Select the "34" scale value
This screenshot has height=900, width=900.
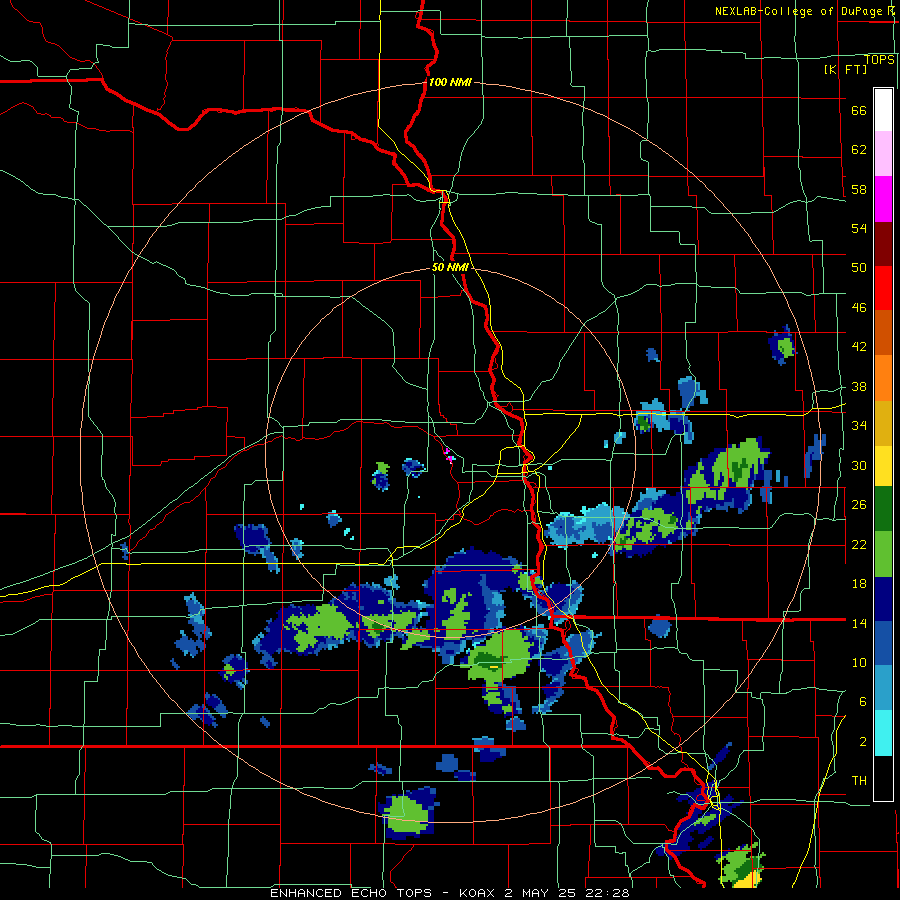[x=859, y=426]
